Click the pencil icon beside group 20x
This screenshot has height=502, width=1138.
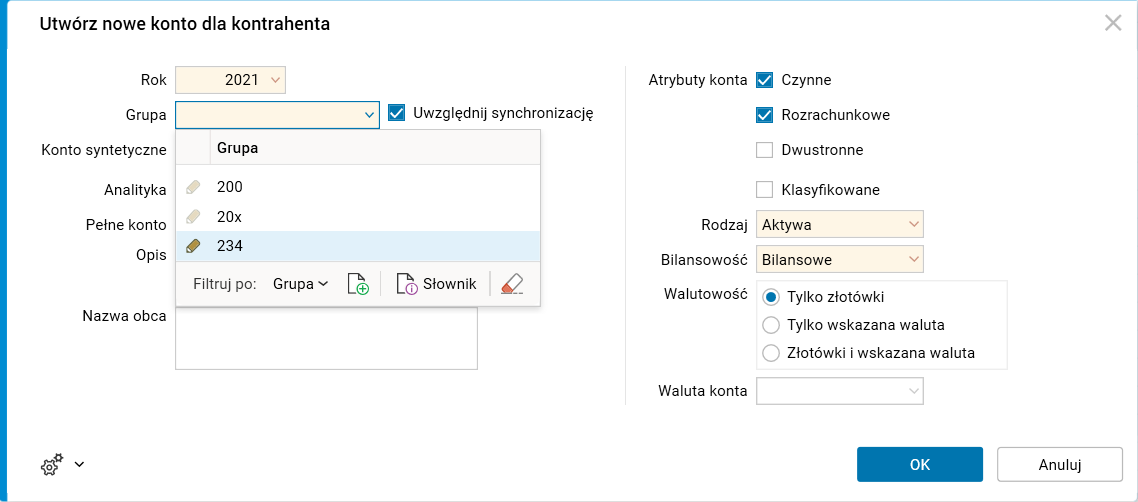point(193,216)
